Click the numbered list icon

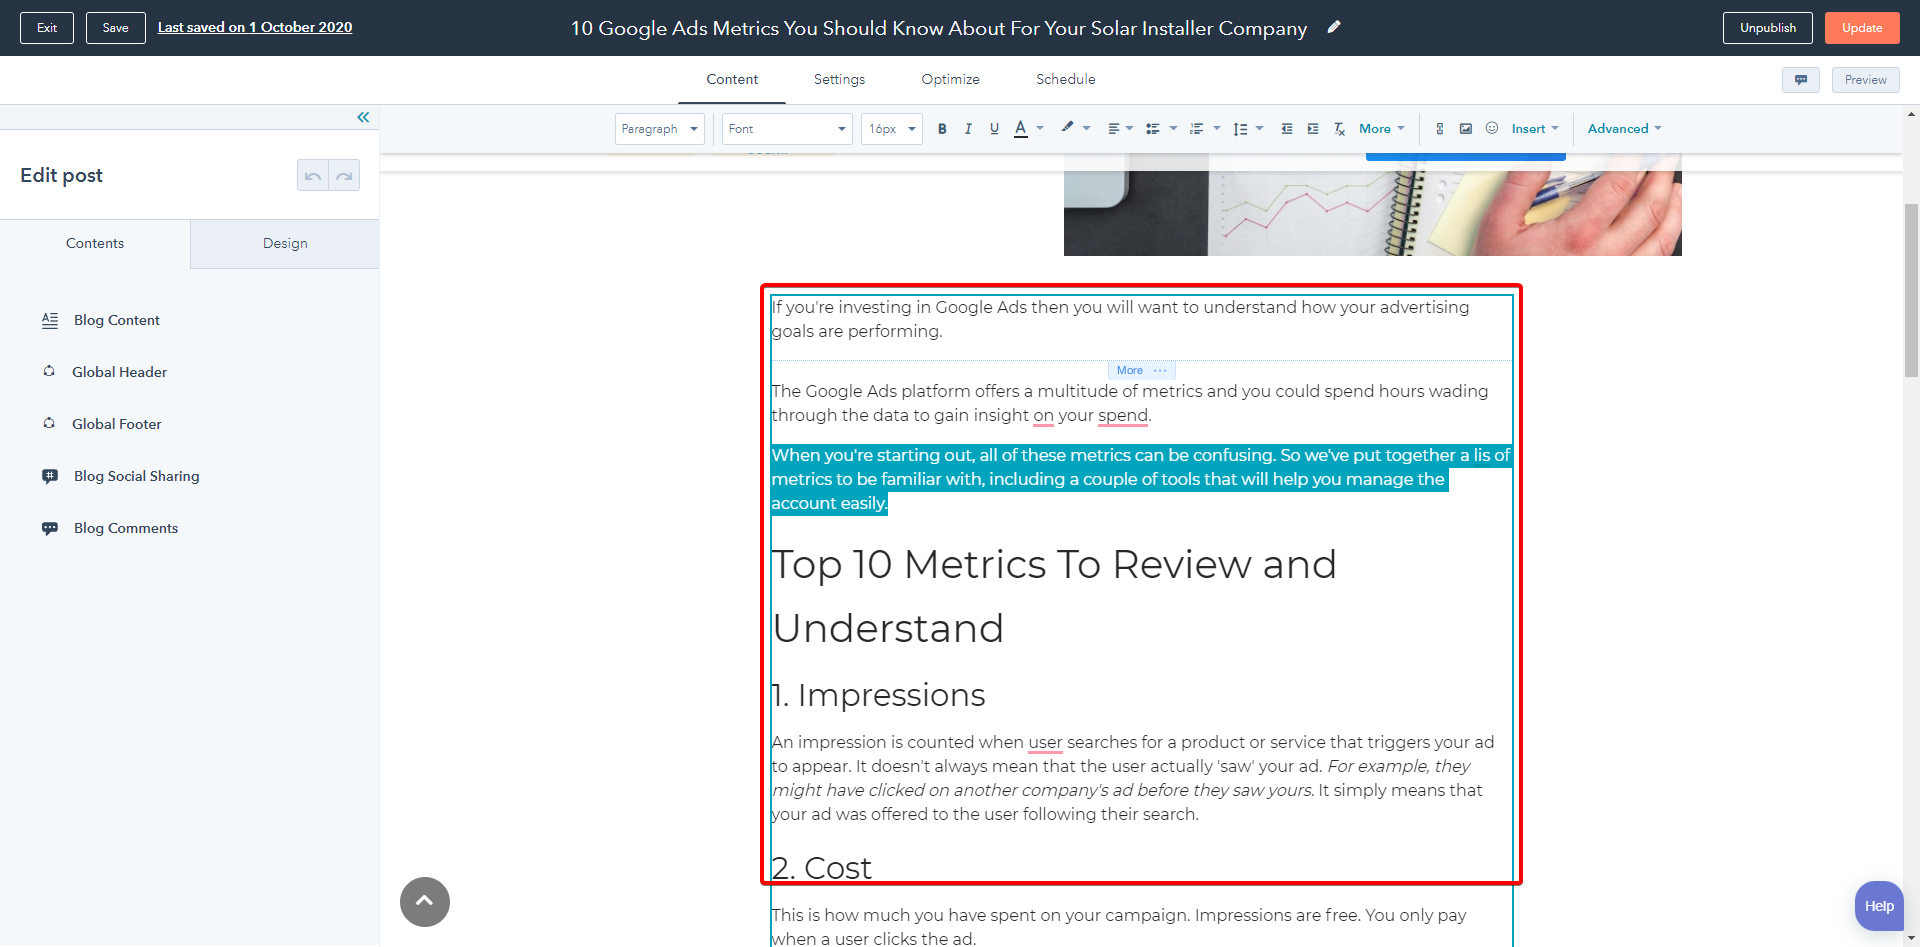(1196, 129)
